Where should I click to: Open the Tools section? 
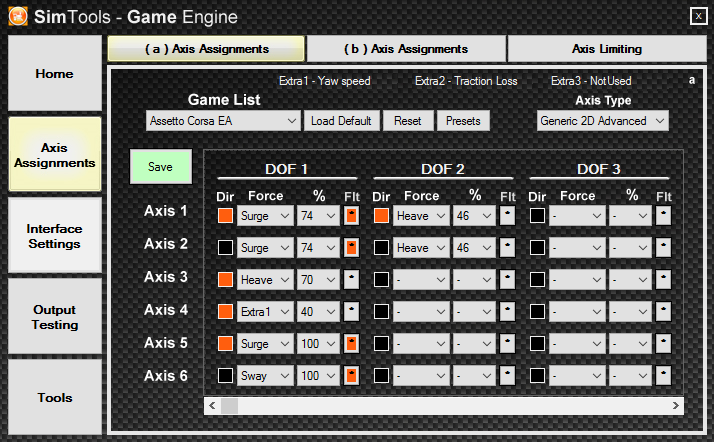pyautogui.click(x=55, y=397)
